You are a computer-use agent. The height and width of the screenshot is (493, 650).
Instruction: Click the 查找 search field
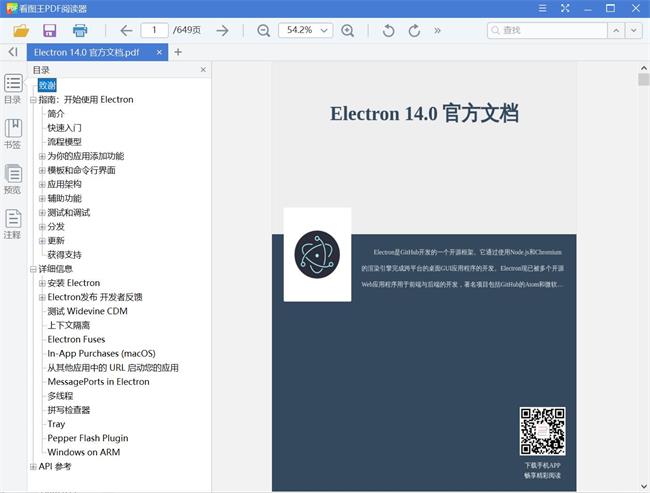tap(547, 30)
